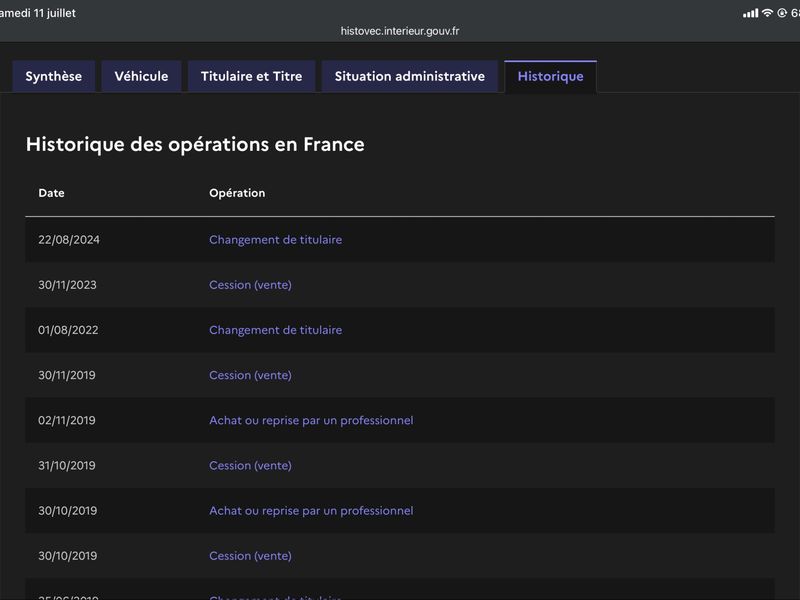The width and height of the screenshot is (800, 600).
Task: Select the date 30/11/2019
Action: pos(67,375)
